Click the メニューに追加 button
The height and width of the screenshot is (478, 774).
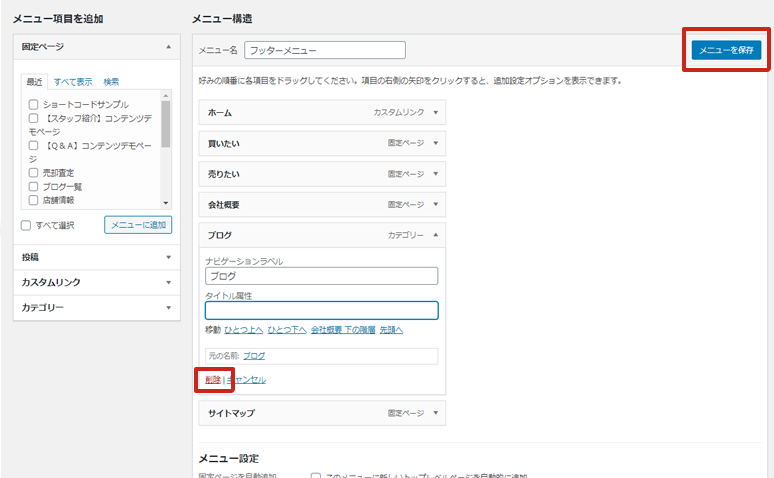[x=138, y=225]
